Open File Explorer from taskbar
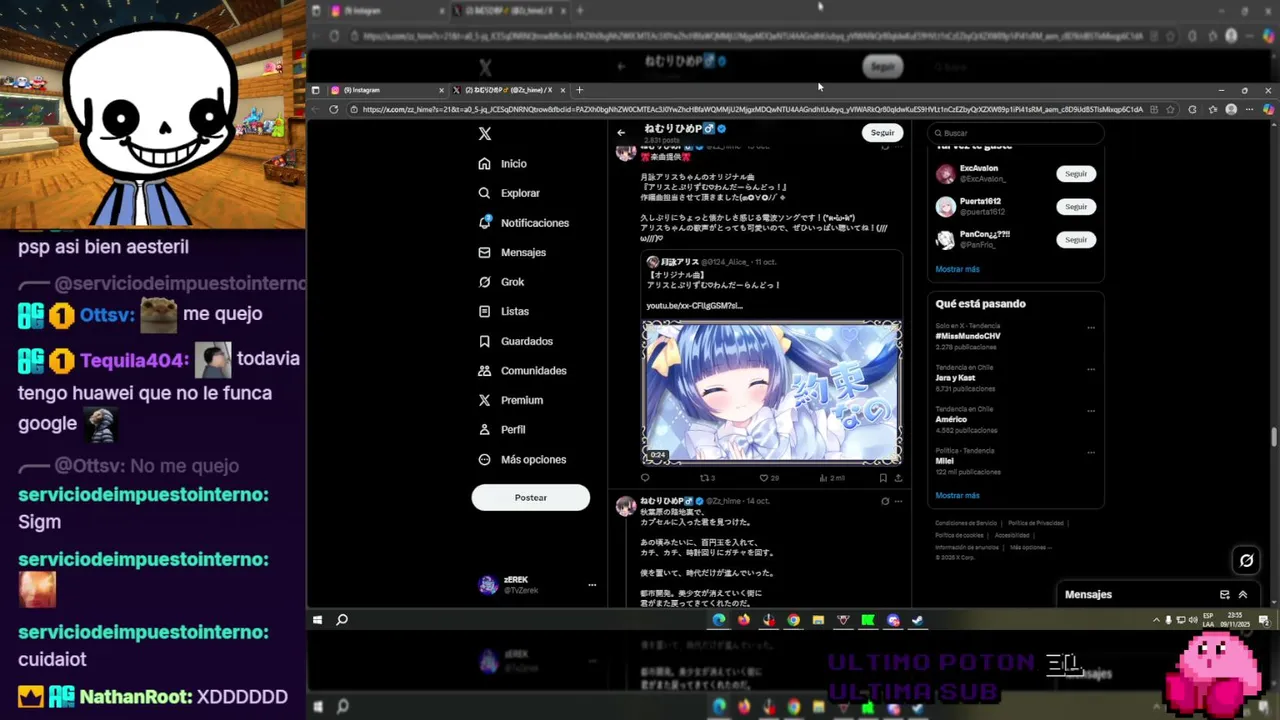Viewport: 1280px width, 720px height. pyautogui.click(x=818, y=620)
